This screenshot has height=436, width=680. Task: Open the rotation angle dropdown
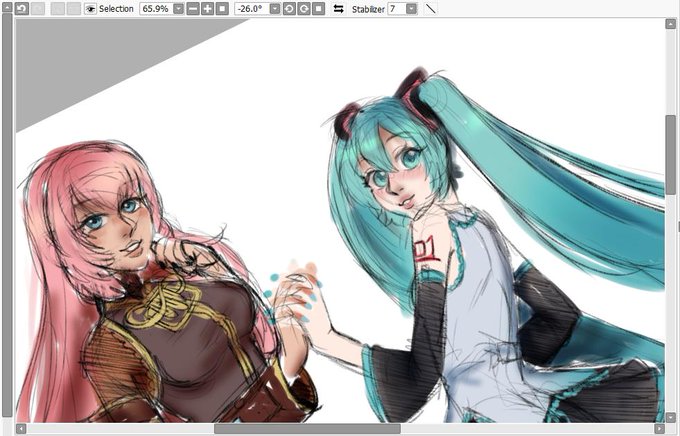275,9
